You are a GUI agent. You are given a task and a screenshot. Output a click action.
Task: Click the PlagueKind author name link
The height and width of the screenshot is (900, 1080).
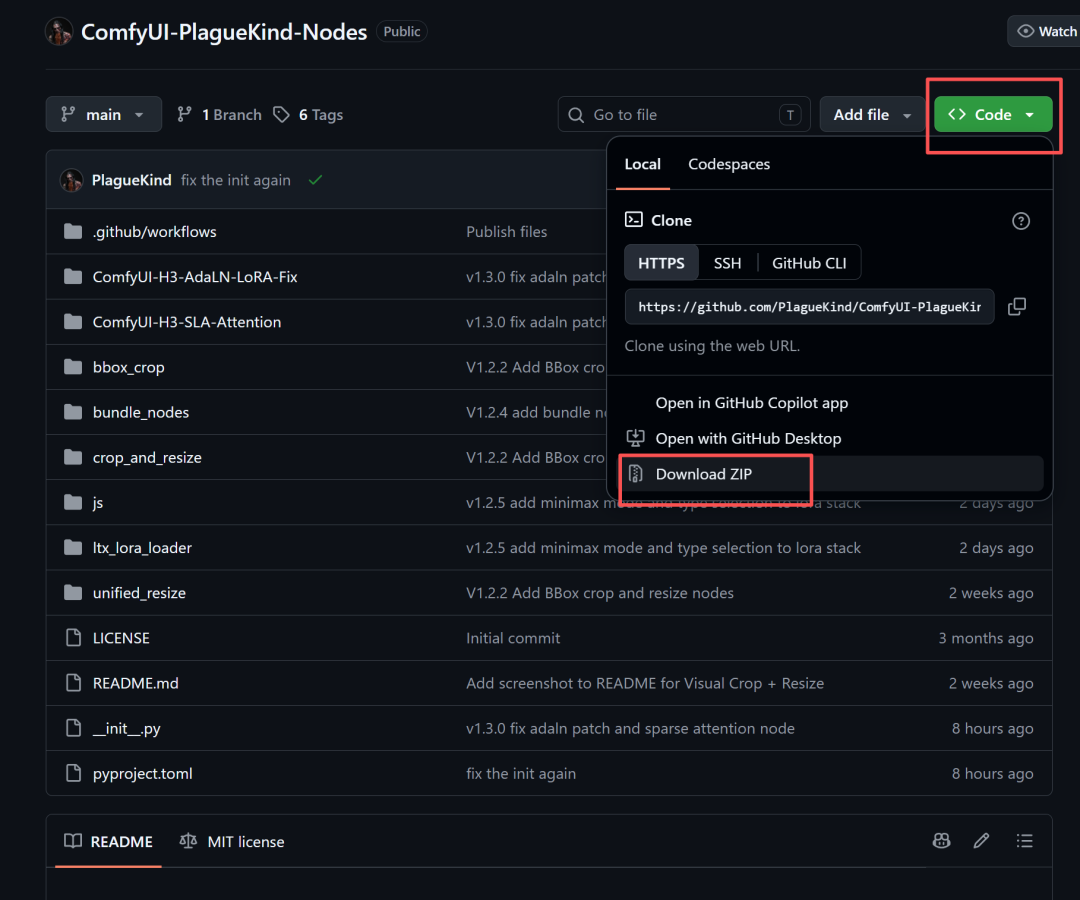[132, 180]
